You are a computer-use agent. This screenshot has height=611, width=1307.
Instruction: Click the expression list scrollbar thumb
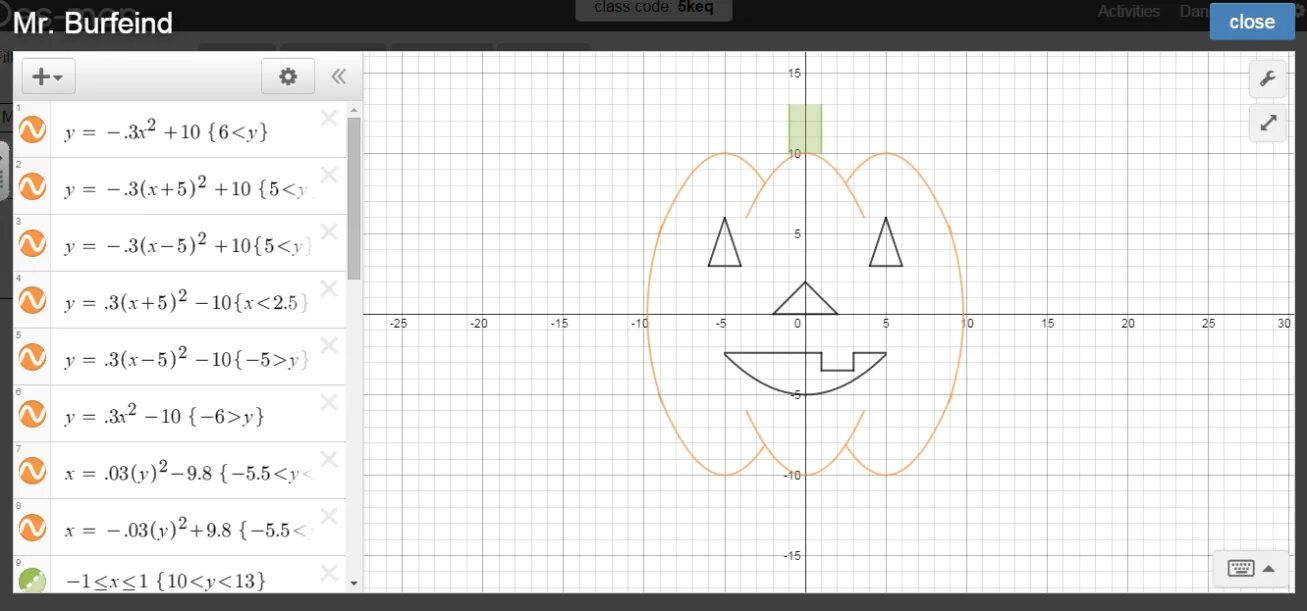point(354,198)
